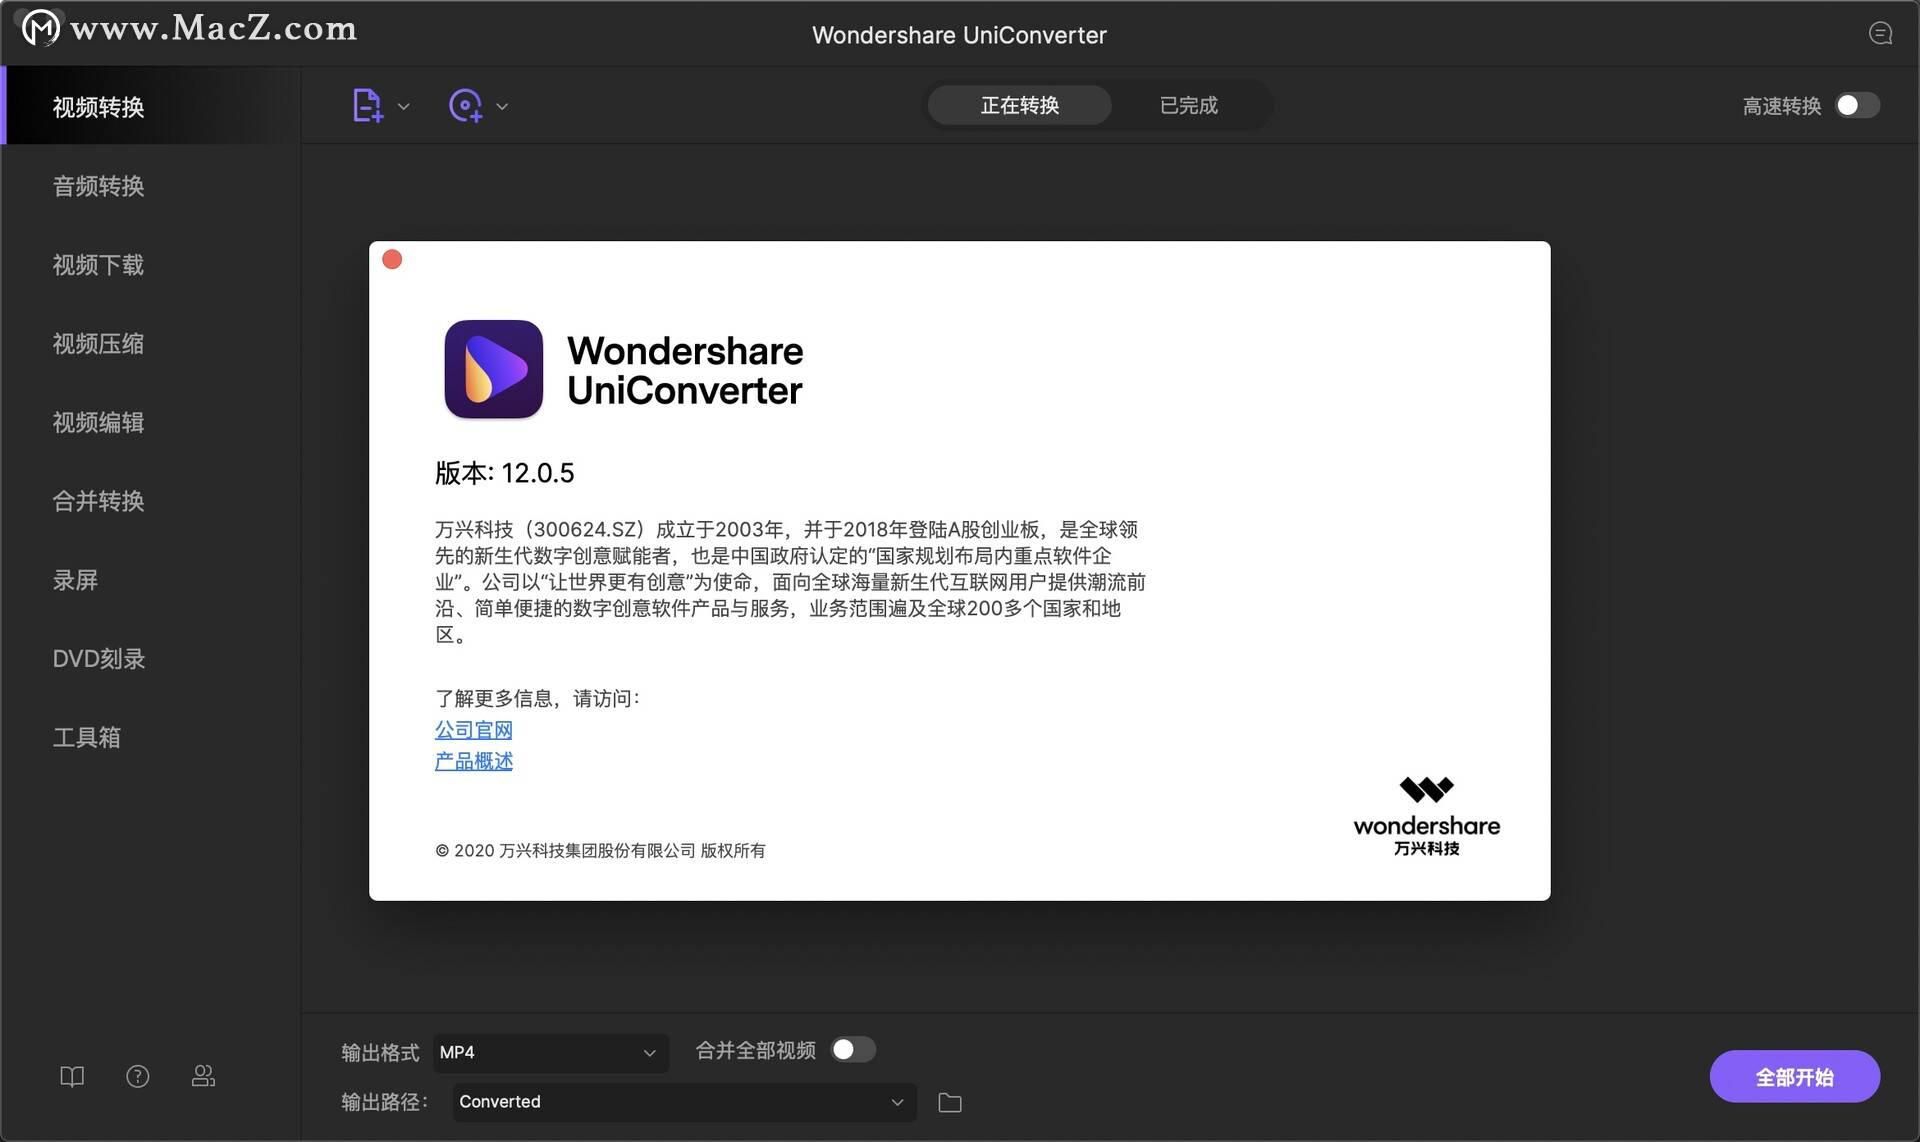1920x1142 pixels.
Task: Close the about dialog with red dot
Action: click(x=391, y=258)
